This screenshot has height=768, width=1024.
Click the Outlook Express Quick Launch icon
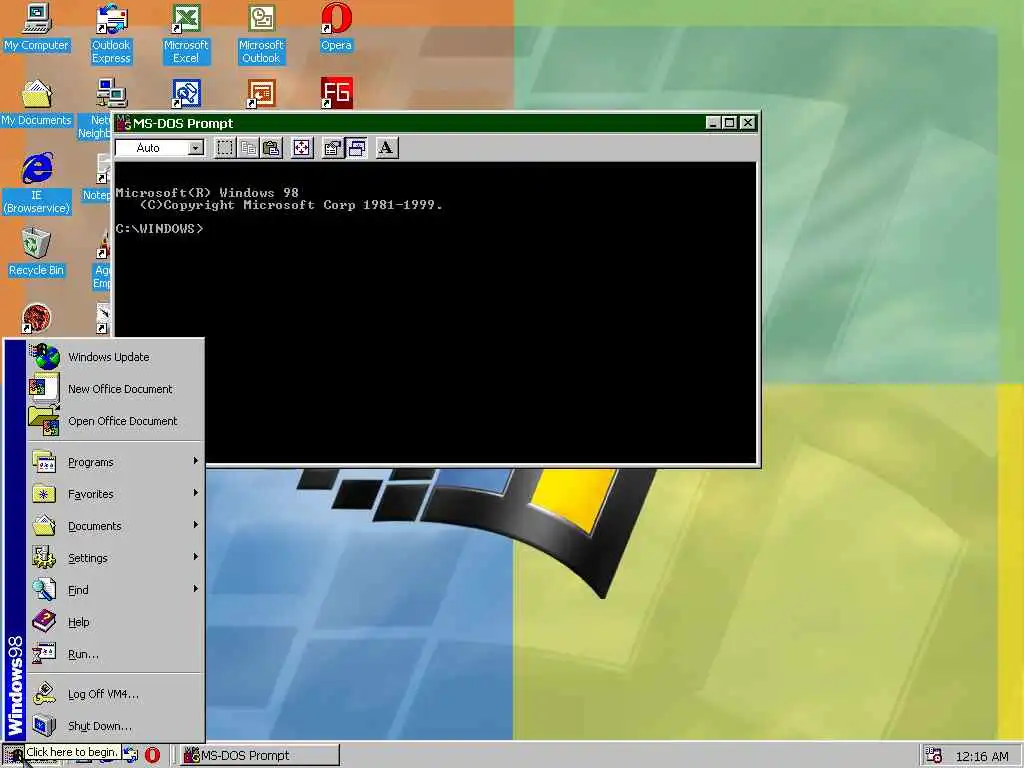coord(131,756)
